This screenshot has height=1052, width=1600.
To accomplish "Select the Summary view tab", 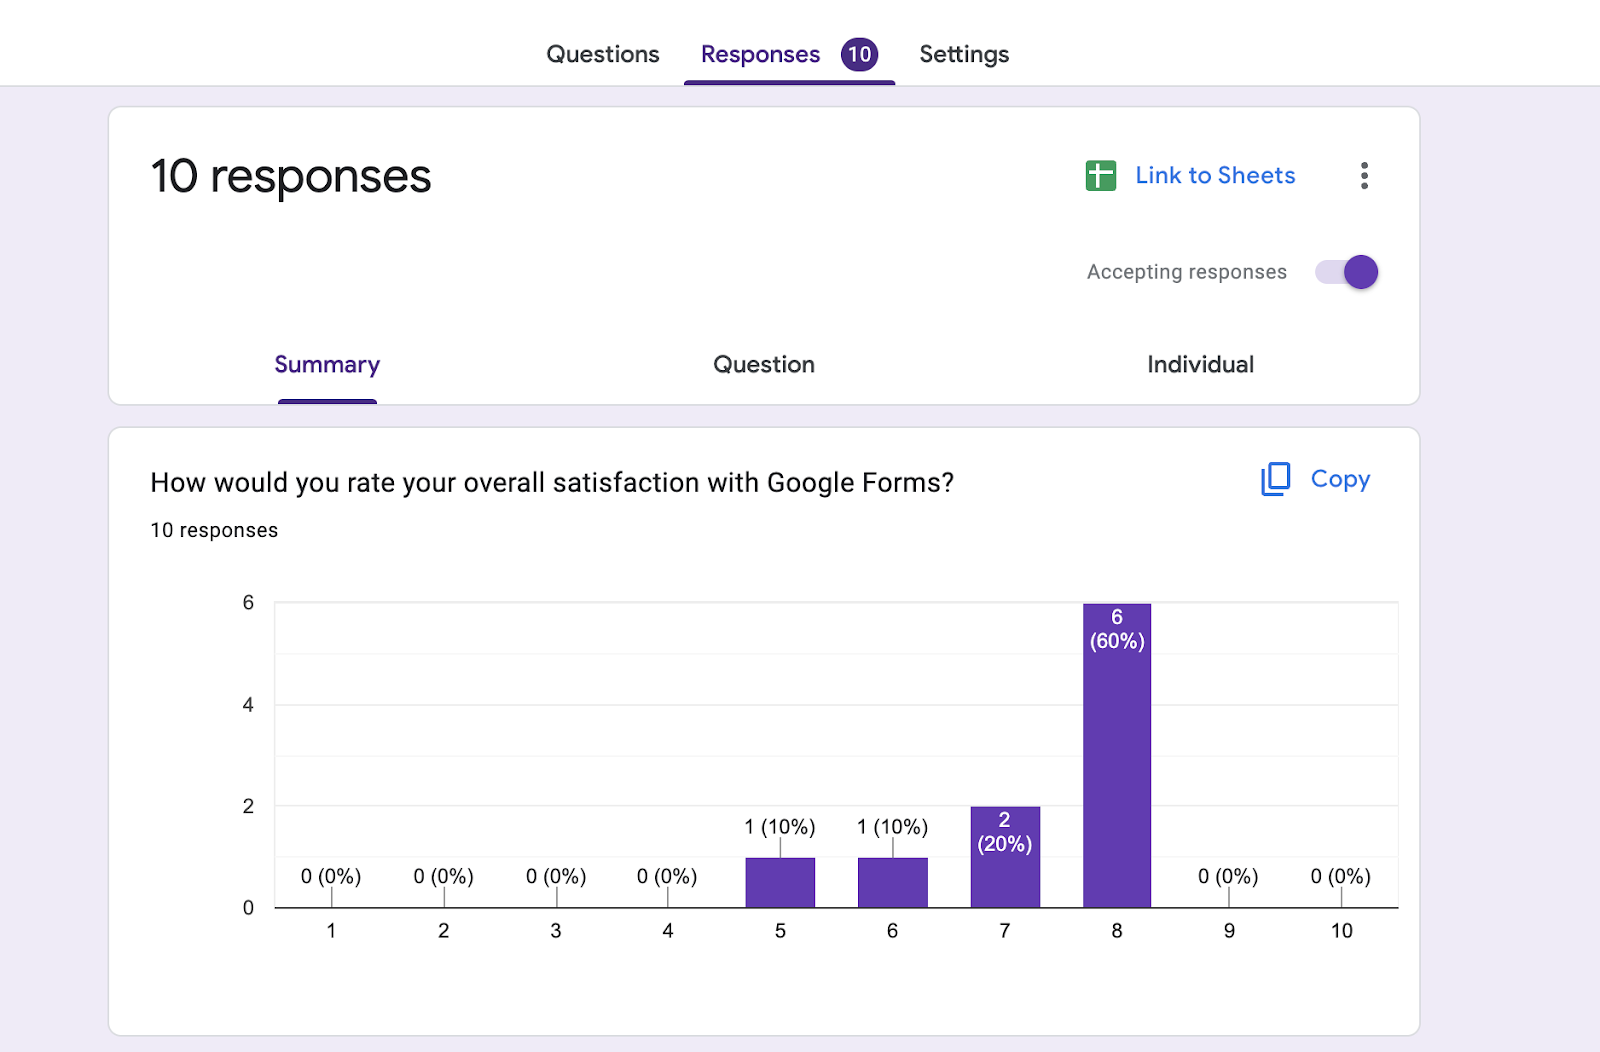I will pyautogui.click(x=327, y=365).
